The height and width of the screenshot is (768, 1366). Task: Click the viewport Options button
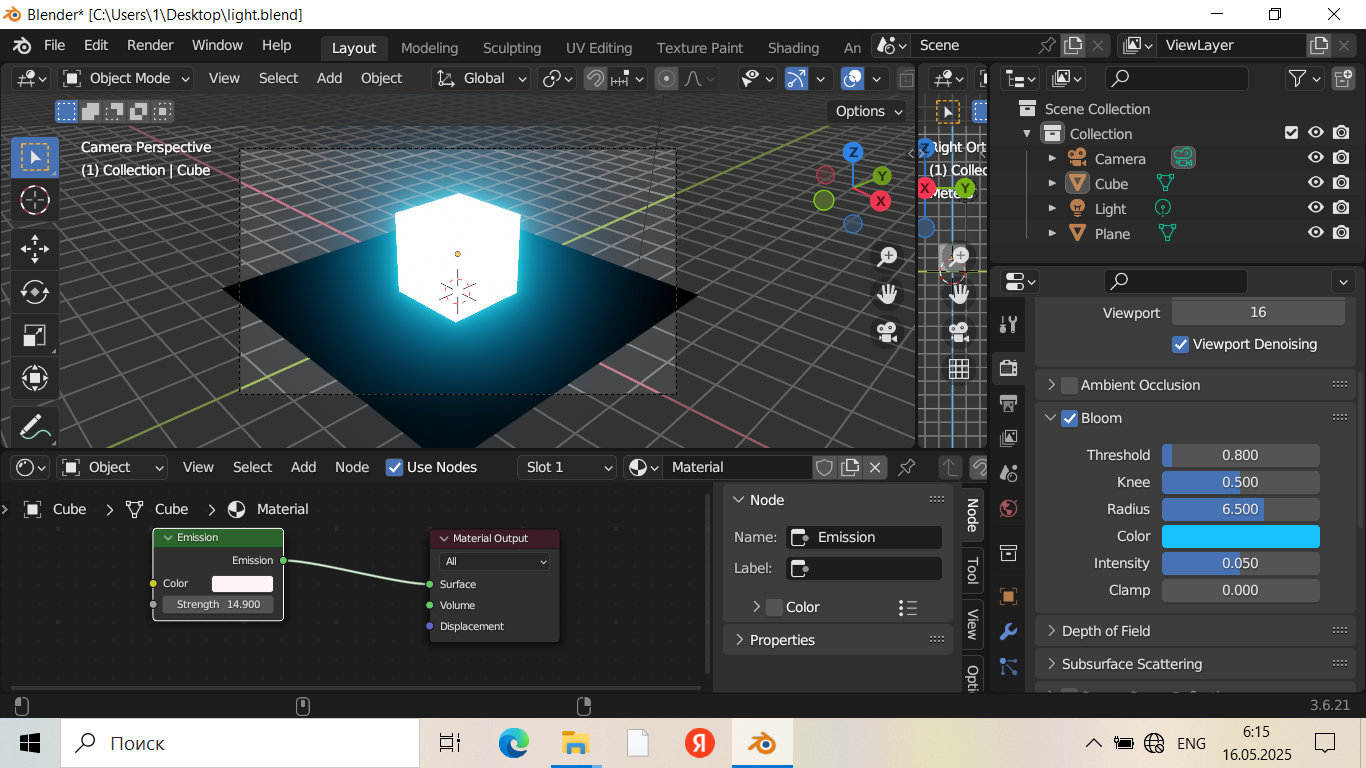pyautogui.click(x=867, y=111)
